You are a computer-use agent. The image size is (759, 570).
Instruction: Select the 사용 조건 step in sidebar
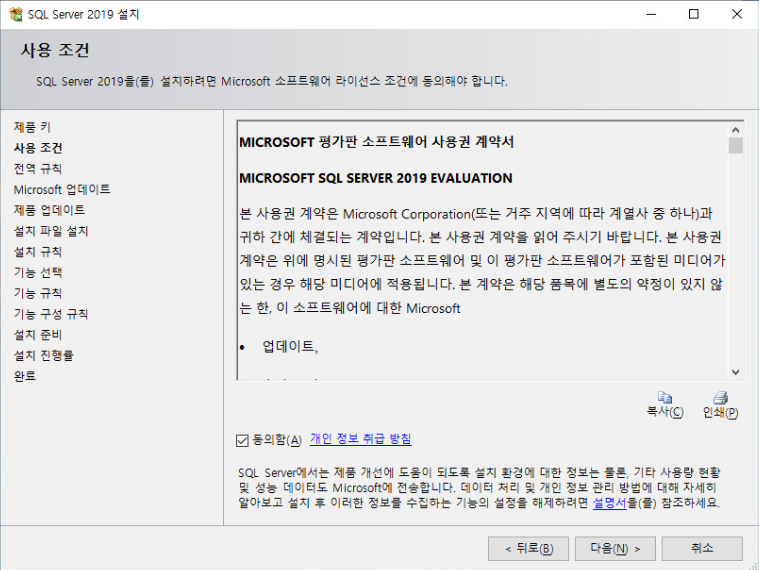(x=38, y=148)
